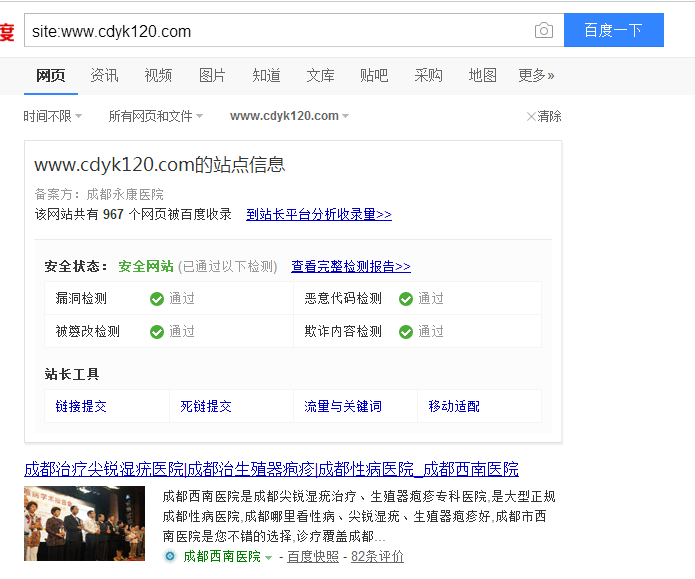Click the 漏洞检测 label
The height and width of the screenshot is (579, 695).
coord(81,298)
